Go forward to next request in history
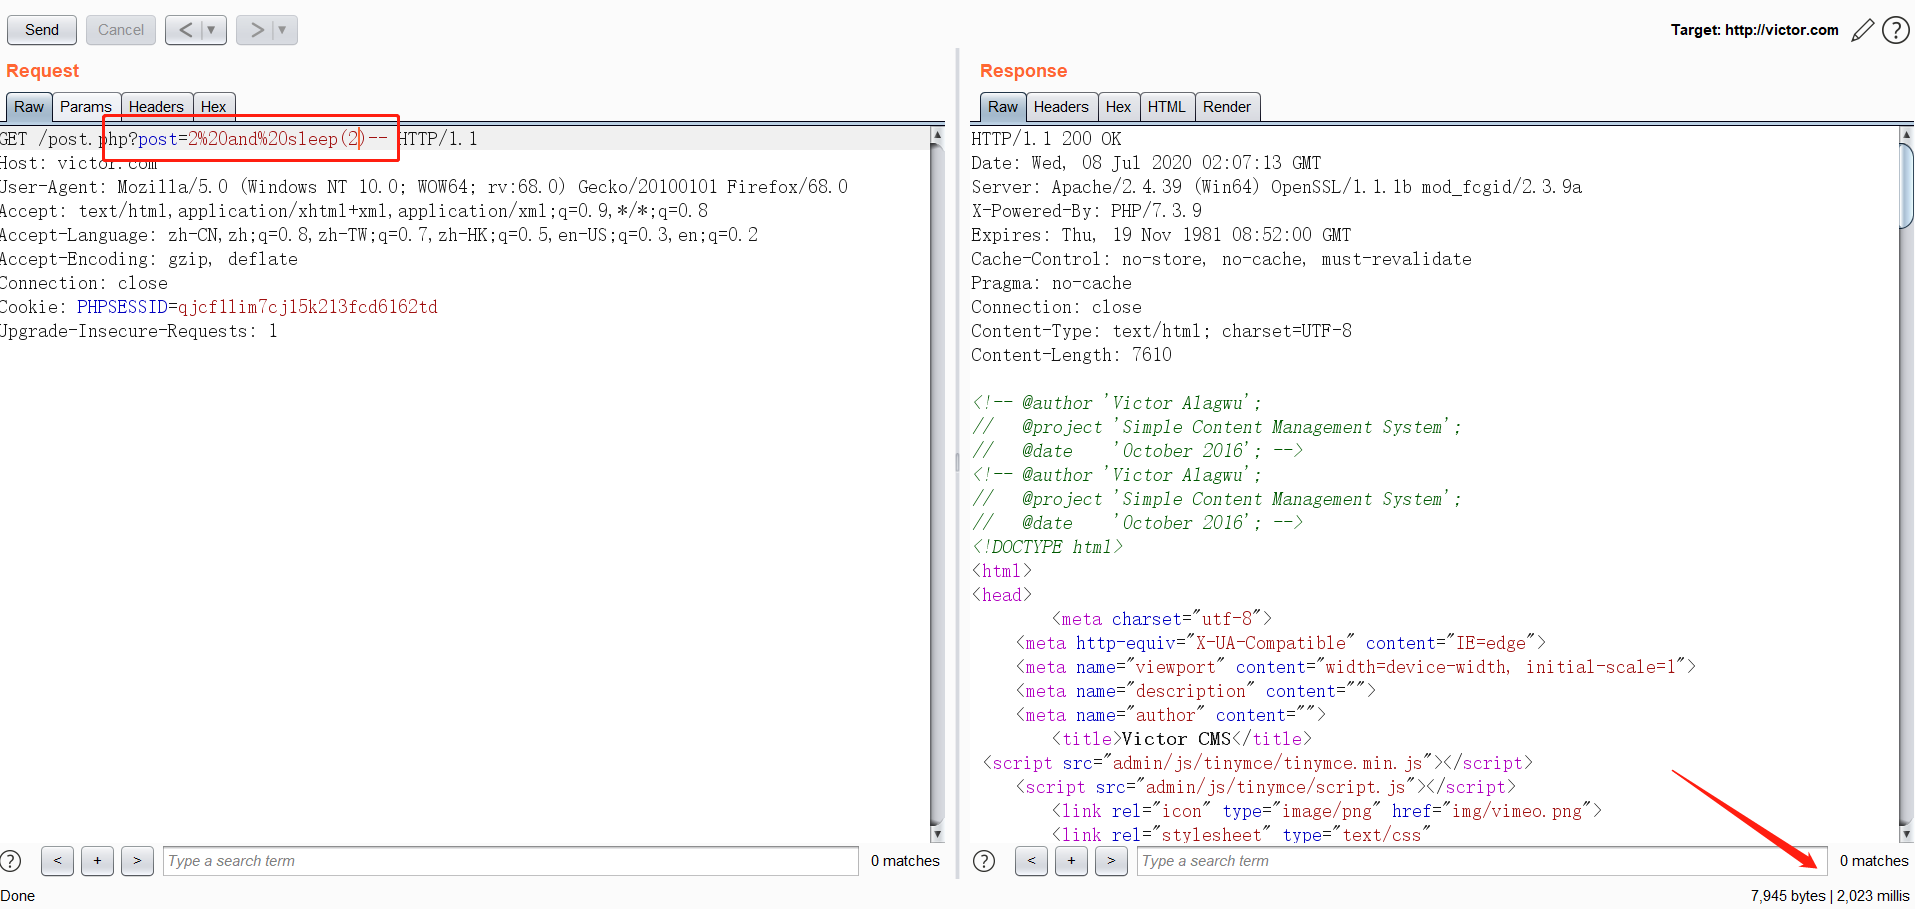Viewport: 1915px width, 909px height. (256, 30)
